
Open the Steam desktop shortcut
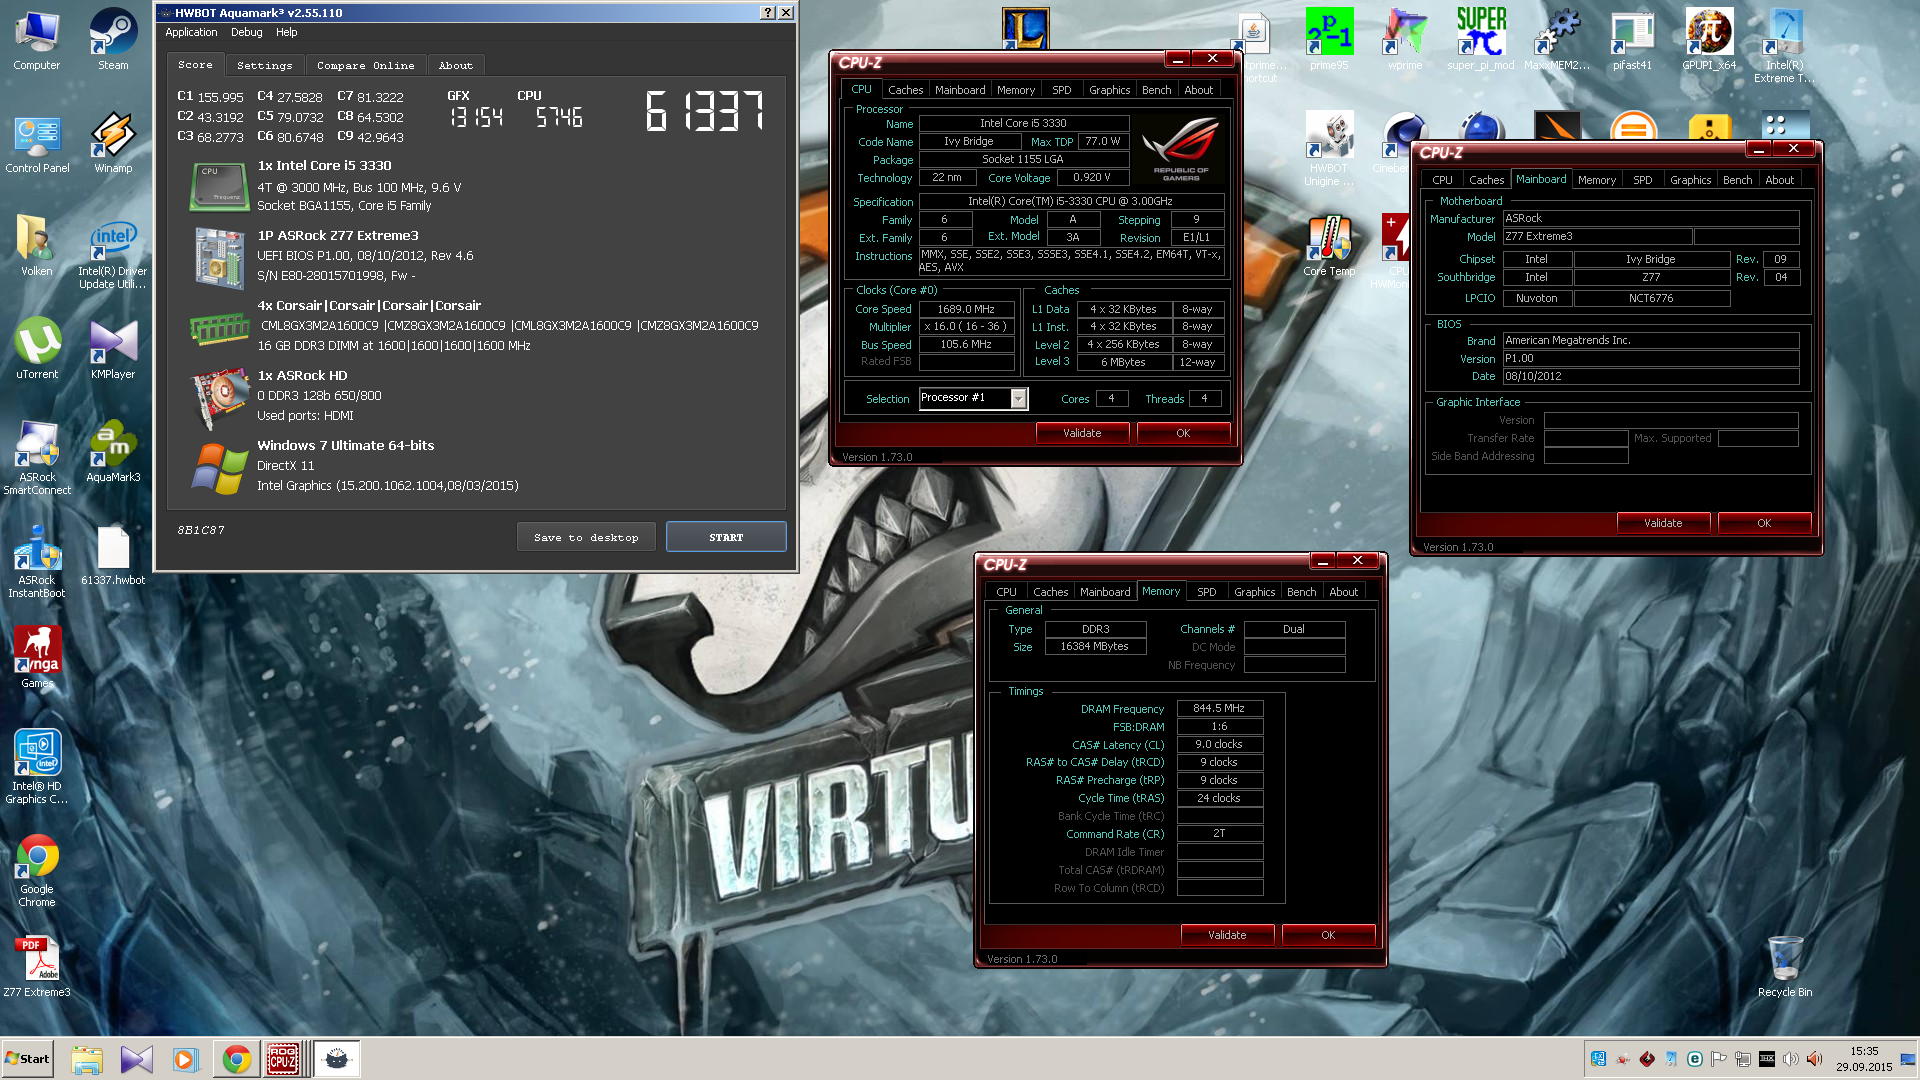(x=113, y=40)
